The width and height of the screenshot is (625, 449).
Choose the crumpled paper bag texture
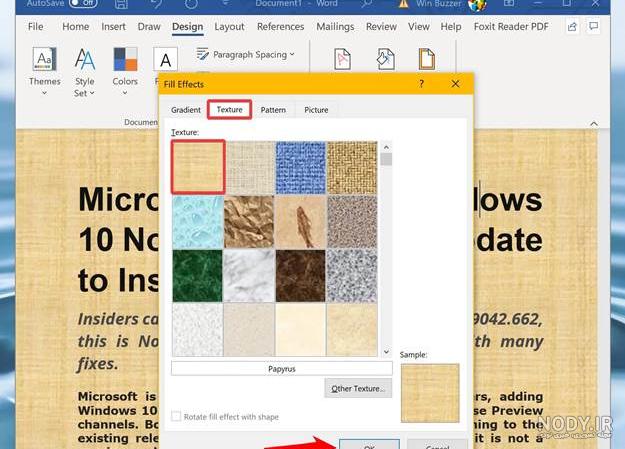tap(249, 222)
